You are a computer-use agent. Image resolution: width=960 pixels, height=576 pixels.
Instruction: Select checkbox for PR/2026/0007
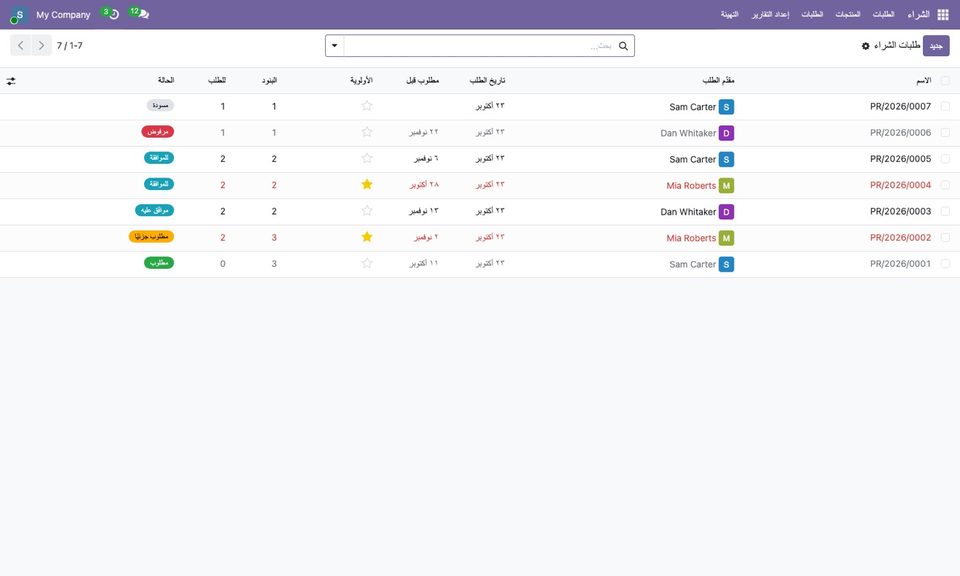[x=945, y=107]
